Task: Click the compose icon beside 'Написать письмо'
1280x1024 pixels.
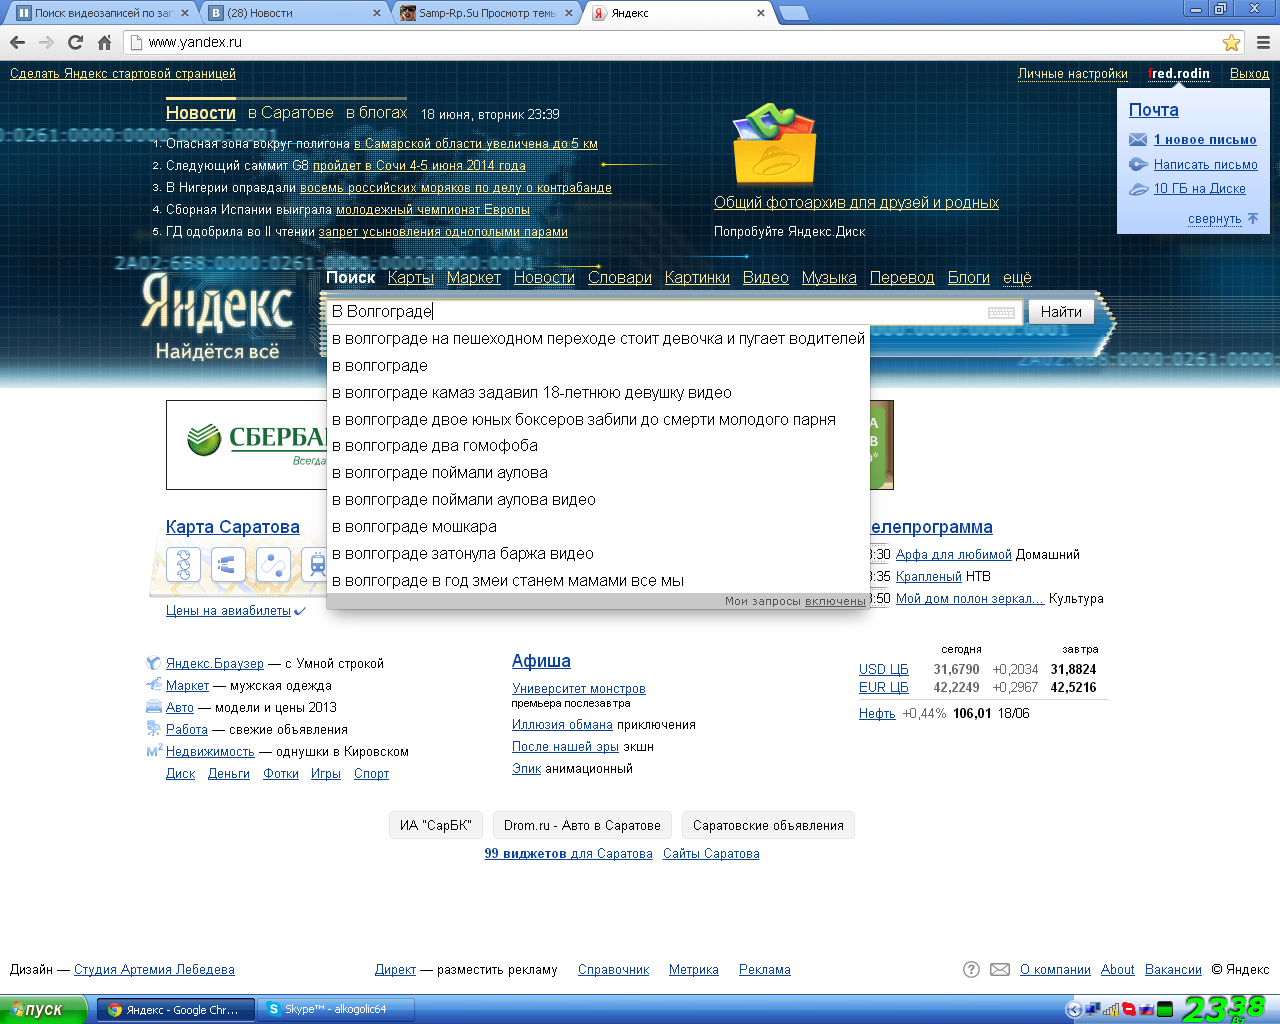Action: click(1138, 165)
